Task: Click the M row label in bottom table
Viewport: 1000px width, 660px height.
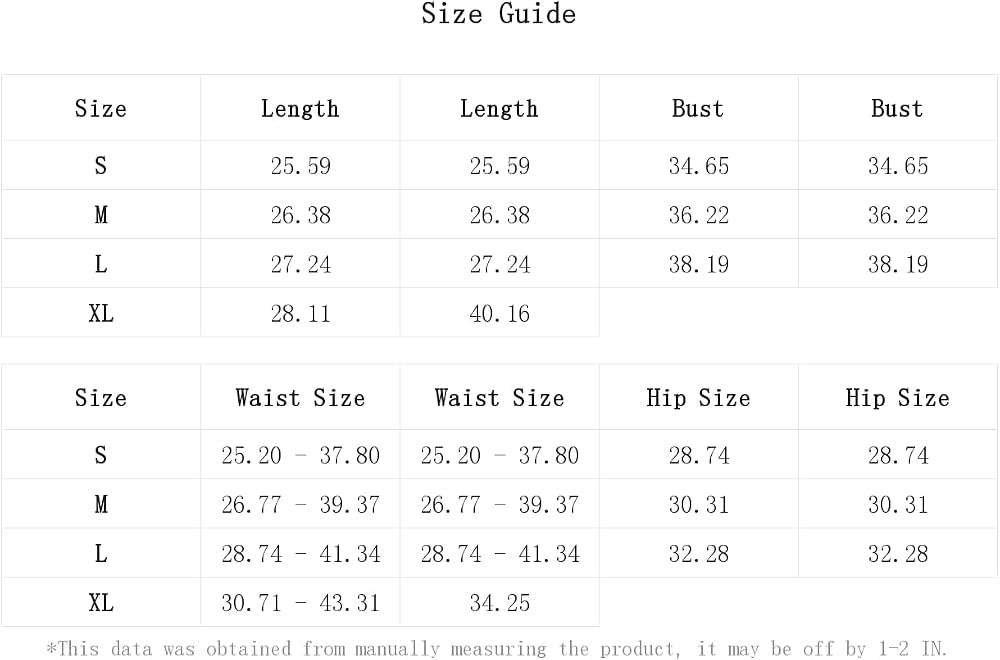Action: (x=101, y=504)
